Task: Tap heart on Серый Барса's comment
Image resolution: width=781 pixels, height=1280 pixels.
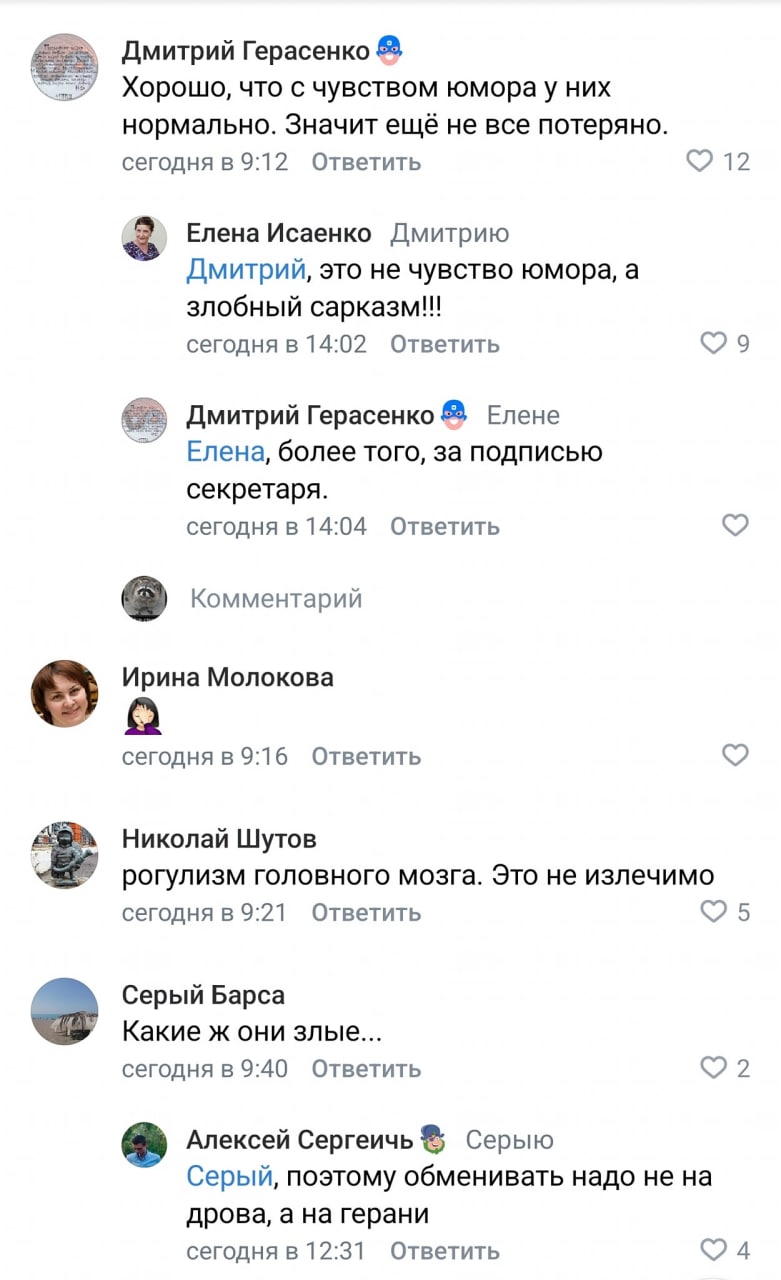Action: coord(712,1068)
